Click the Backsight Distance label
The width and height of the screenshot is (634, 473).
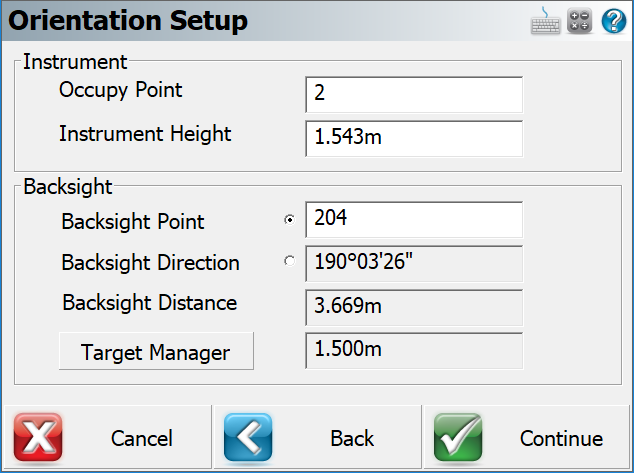click(x=150, y=303)
